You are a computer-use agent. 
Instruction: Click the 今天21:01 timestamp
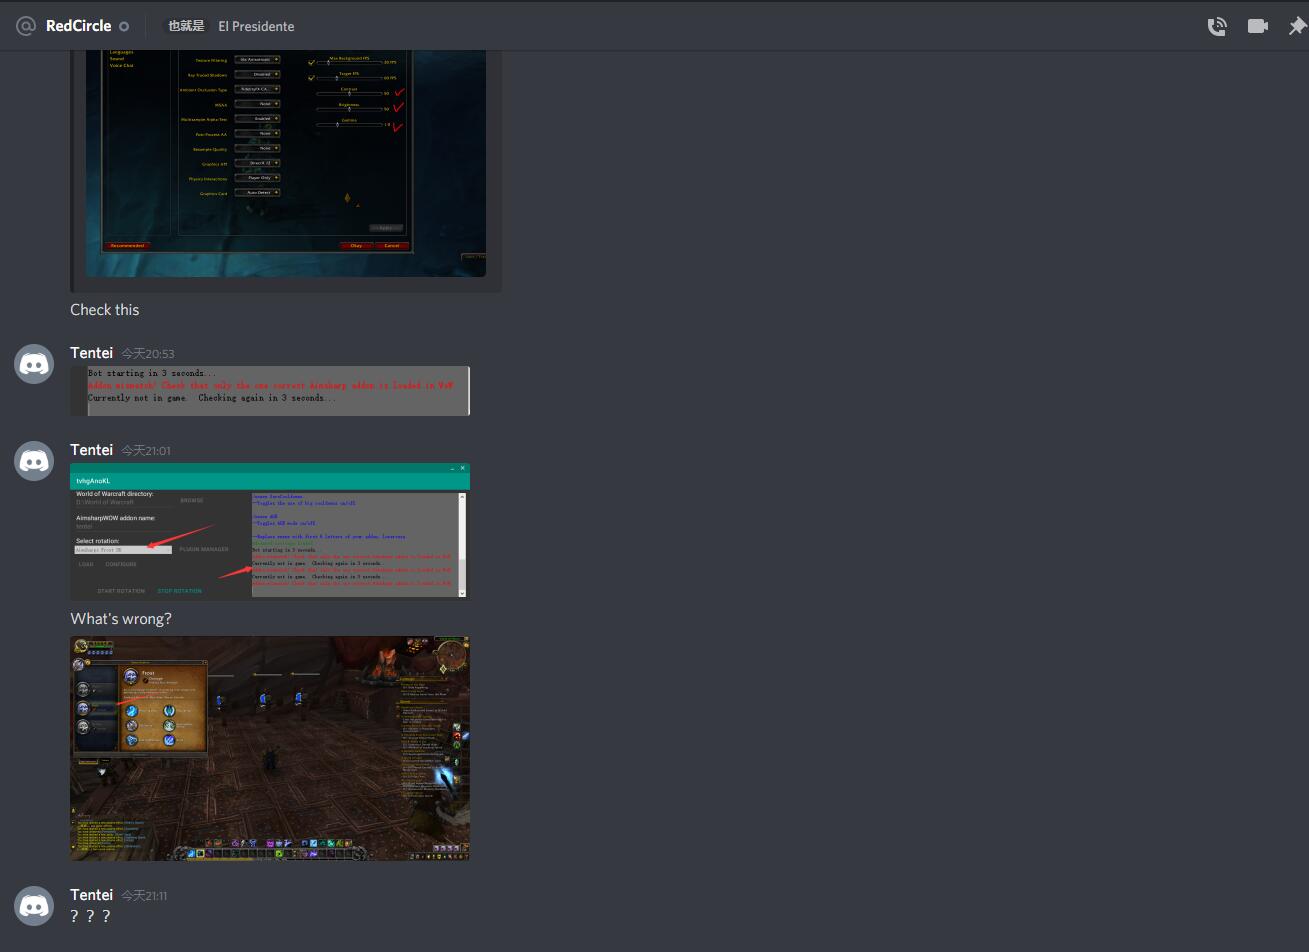[x=146, y=451]
